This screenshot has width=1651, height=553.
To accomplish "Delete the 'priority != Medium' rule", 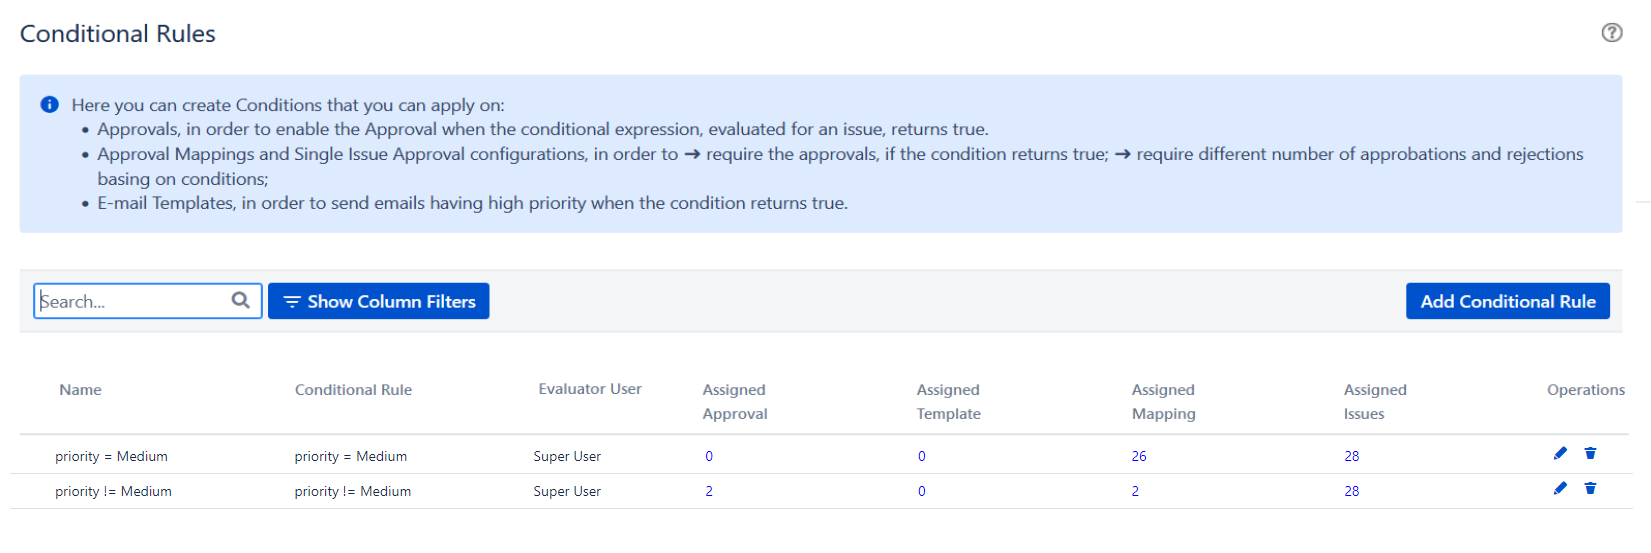I will coord(1590,489).
